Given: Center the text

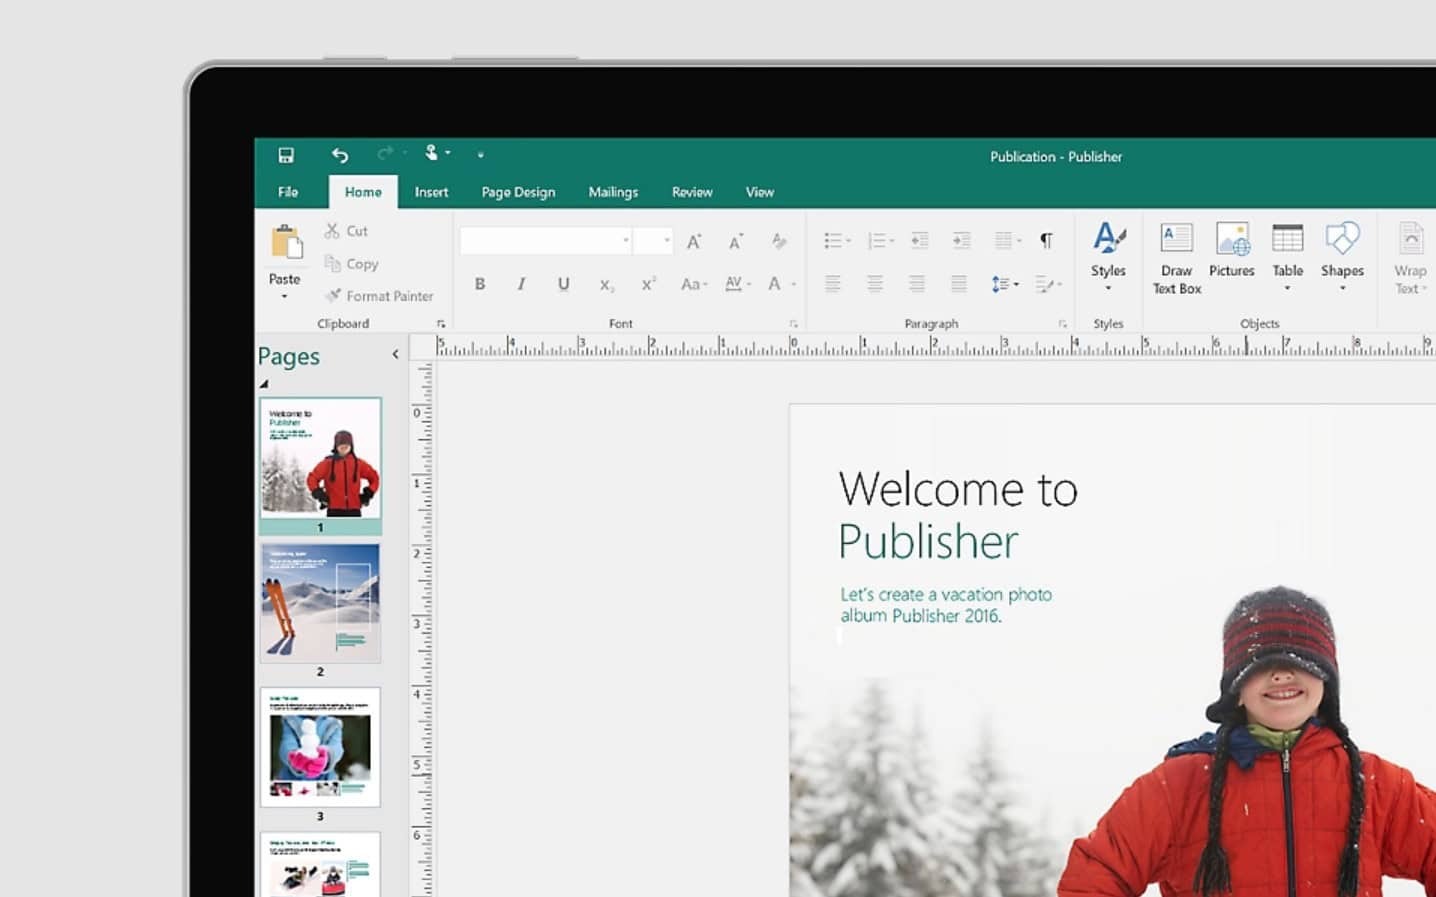Looking at the screenshot, I should click(875, 284).
